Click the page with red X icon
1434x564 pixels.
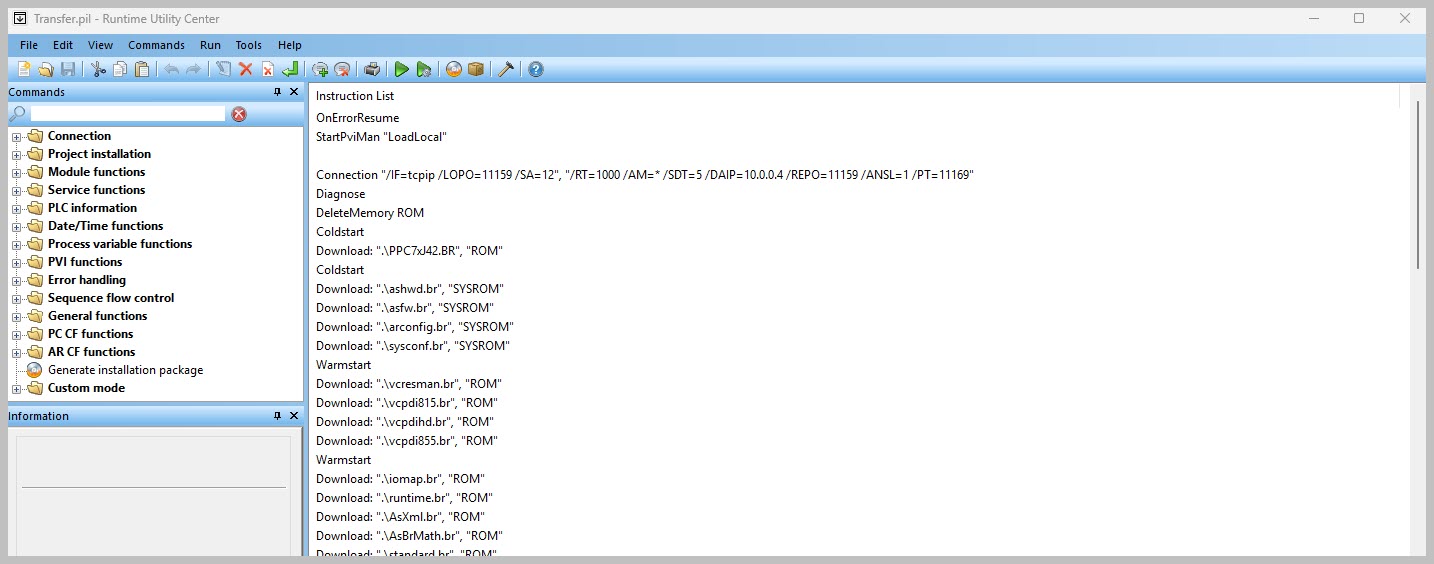pos(268,69)
